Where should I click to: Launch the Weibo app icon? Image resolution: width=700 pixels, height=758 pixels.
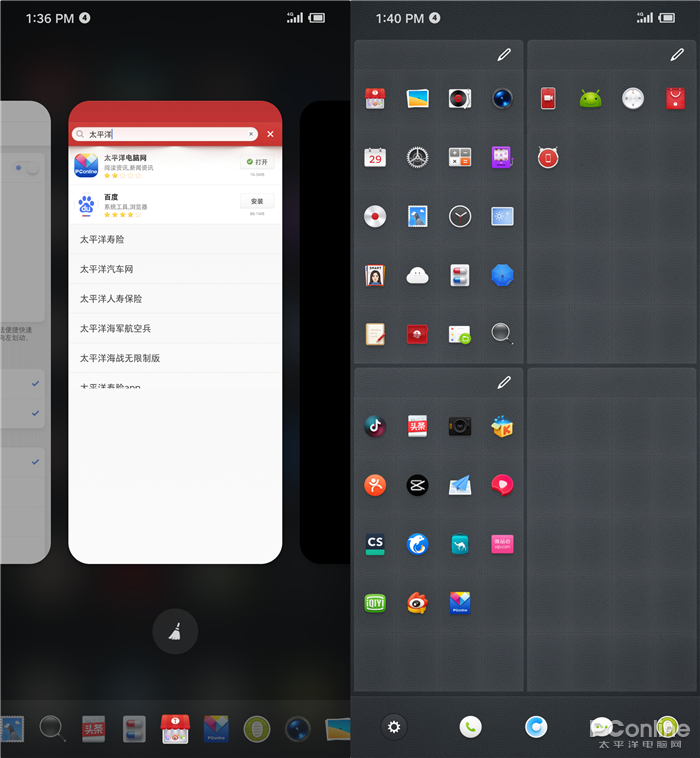click(x=418, y=603)
